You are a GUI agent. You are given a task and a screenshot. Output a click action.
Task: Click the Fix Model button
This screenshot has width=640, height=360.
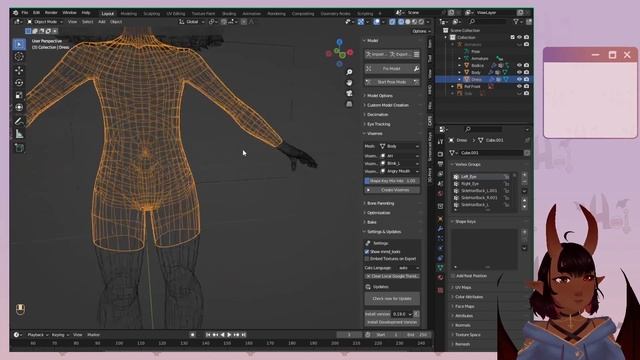pos(388,69)
